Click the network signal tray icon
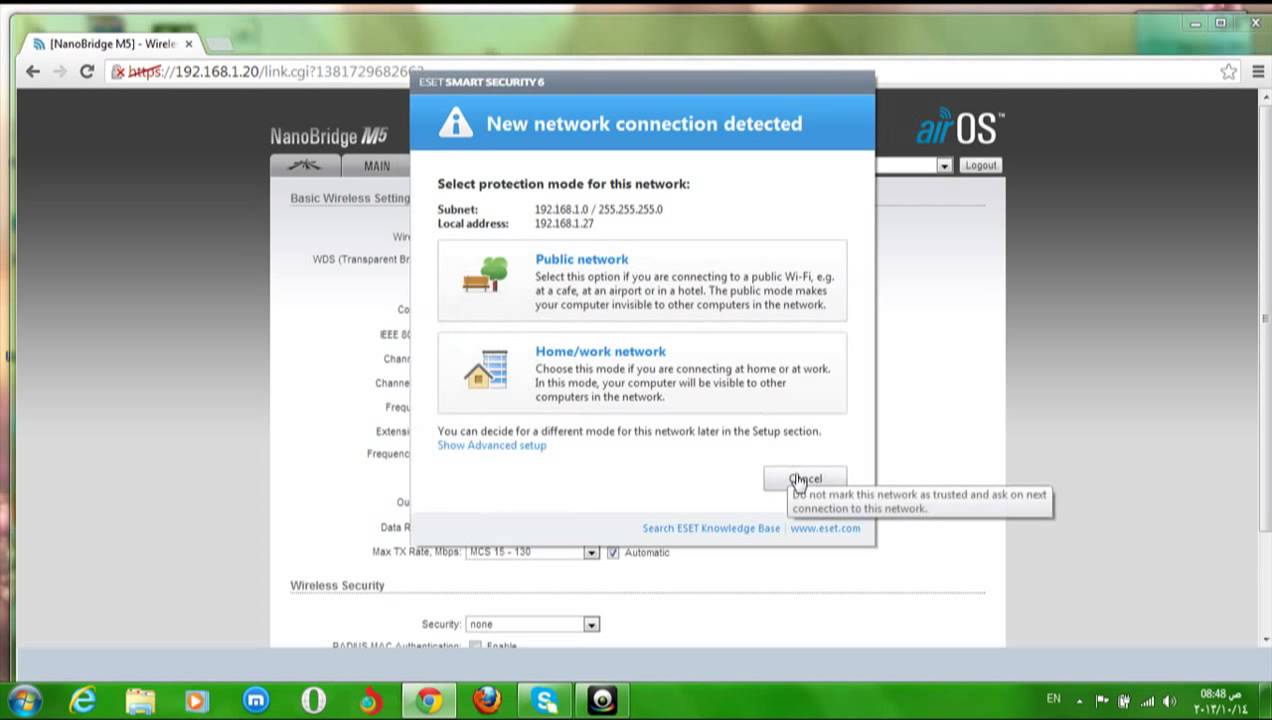 pos(1147,701)
